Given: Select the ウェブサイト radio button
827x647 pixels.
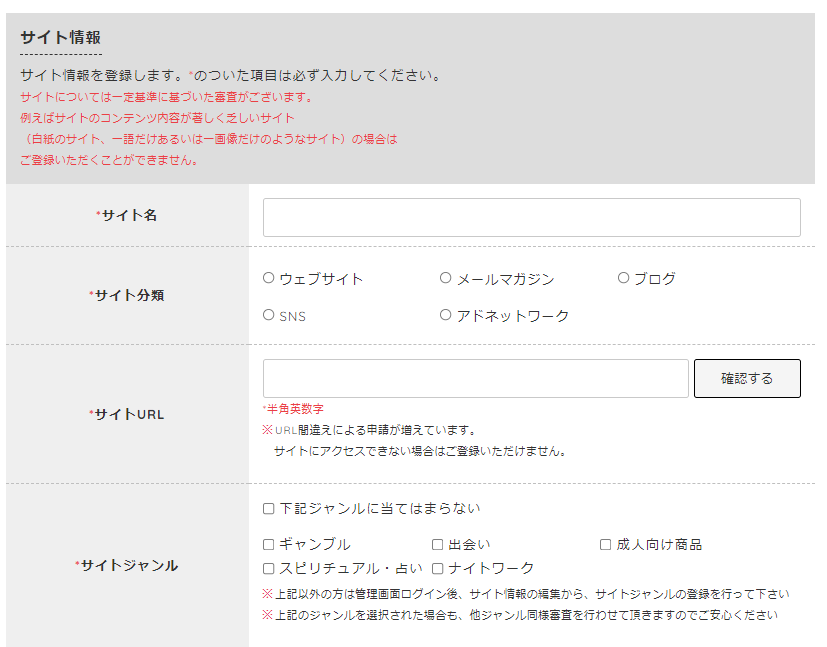Looking at the screenshot, I should (x=268, y=278).
